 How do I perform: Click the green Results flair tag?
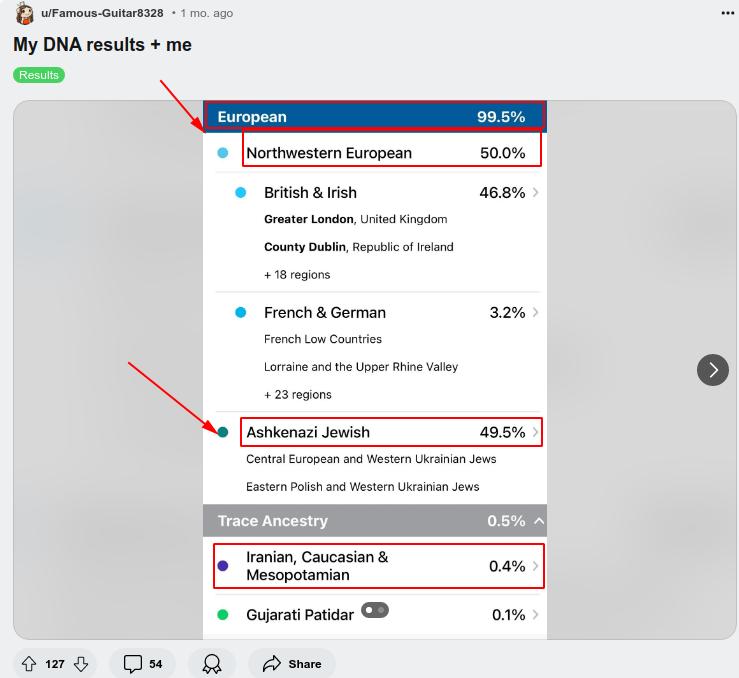[x=39, y=75]
